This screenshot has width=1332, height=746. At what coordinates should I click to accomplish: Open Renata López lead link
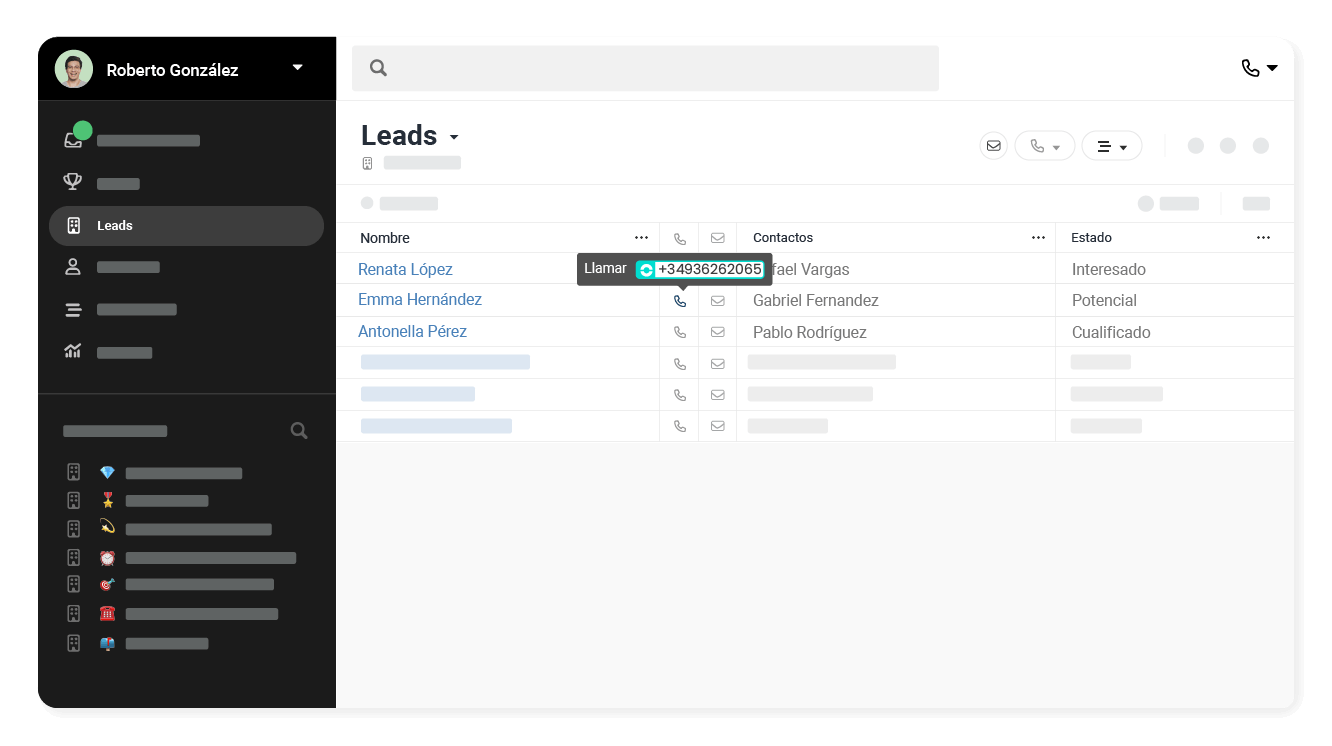point(405,269)
